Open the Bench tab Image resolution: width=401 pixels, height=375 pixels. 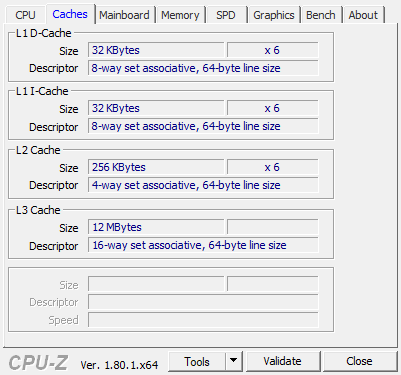tap(321, 15)
